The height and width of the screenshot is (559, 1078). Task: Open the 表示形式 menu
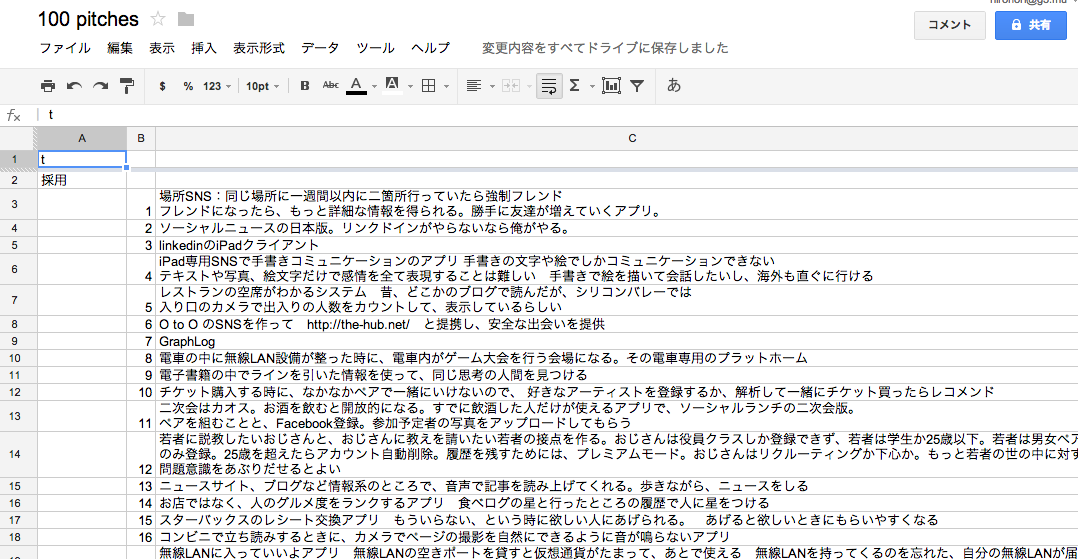pyautogui.click(x=258, y=48)
